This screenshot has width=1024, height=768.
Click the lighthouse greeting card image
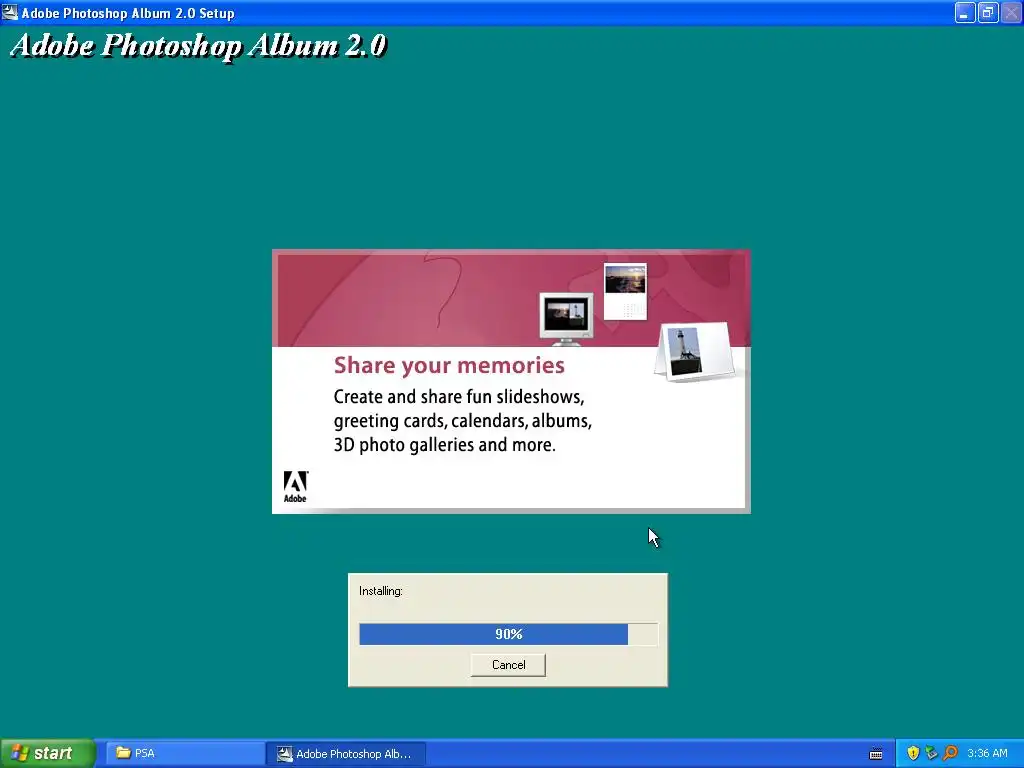(x=695, y=351)
